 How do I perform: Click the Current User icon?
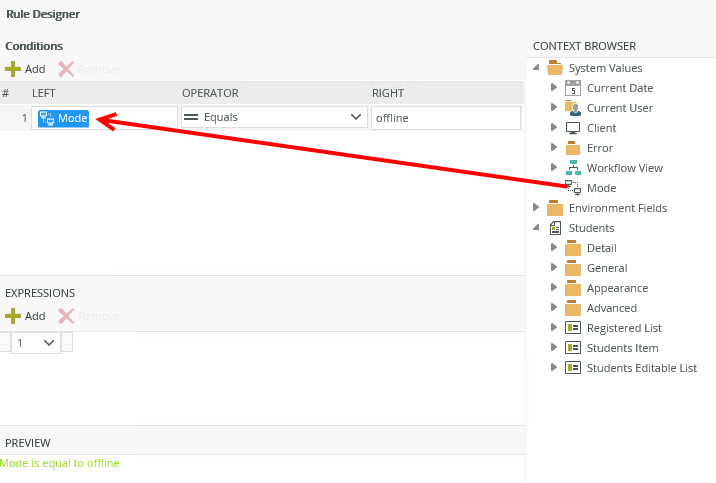[x=573, y=108]
